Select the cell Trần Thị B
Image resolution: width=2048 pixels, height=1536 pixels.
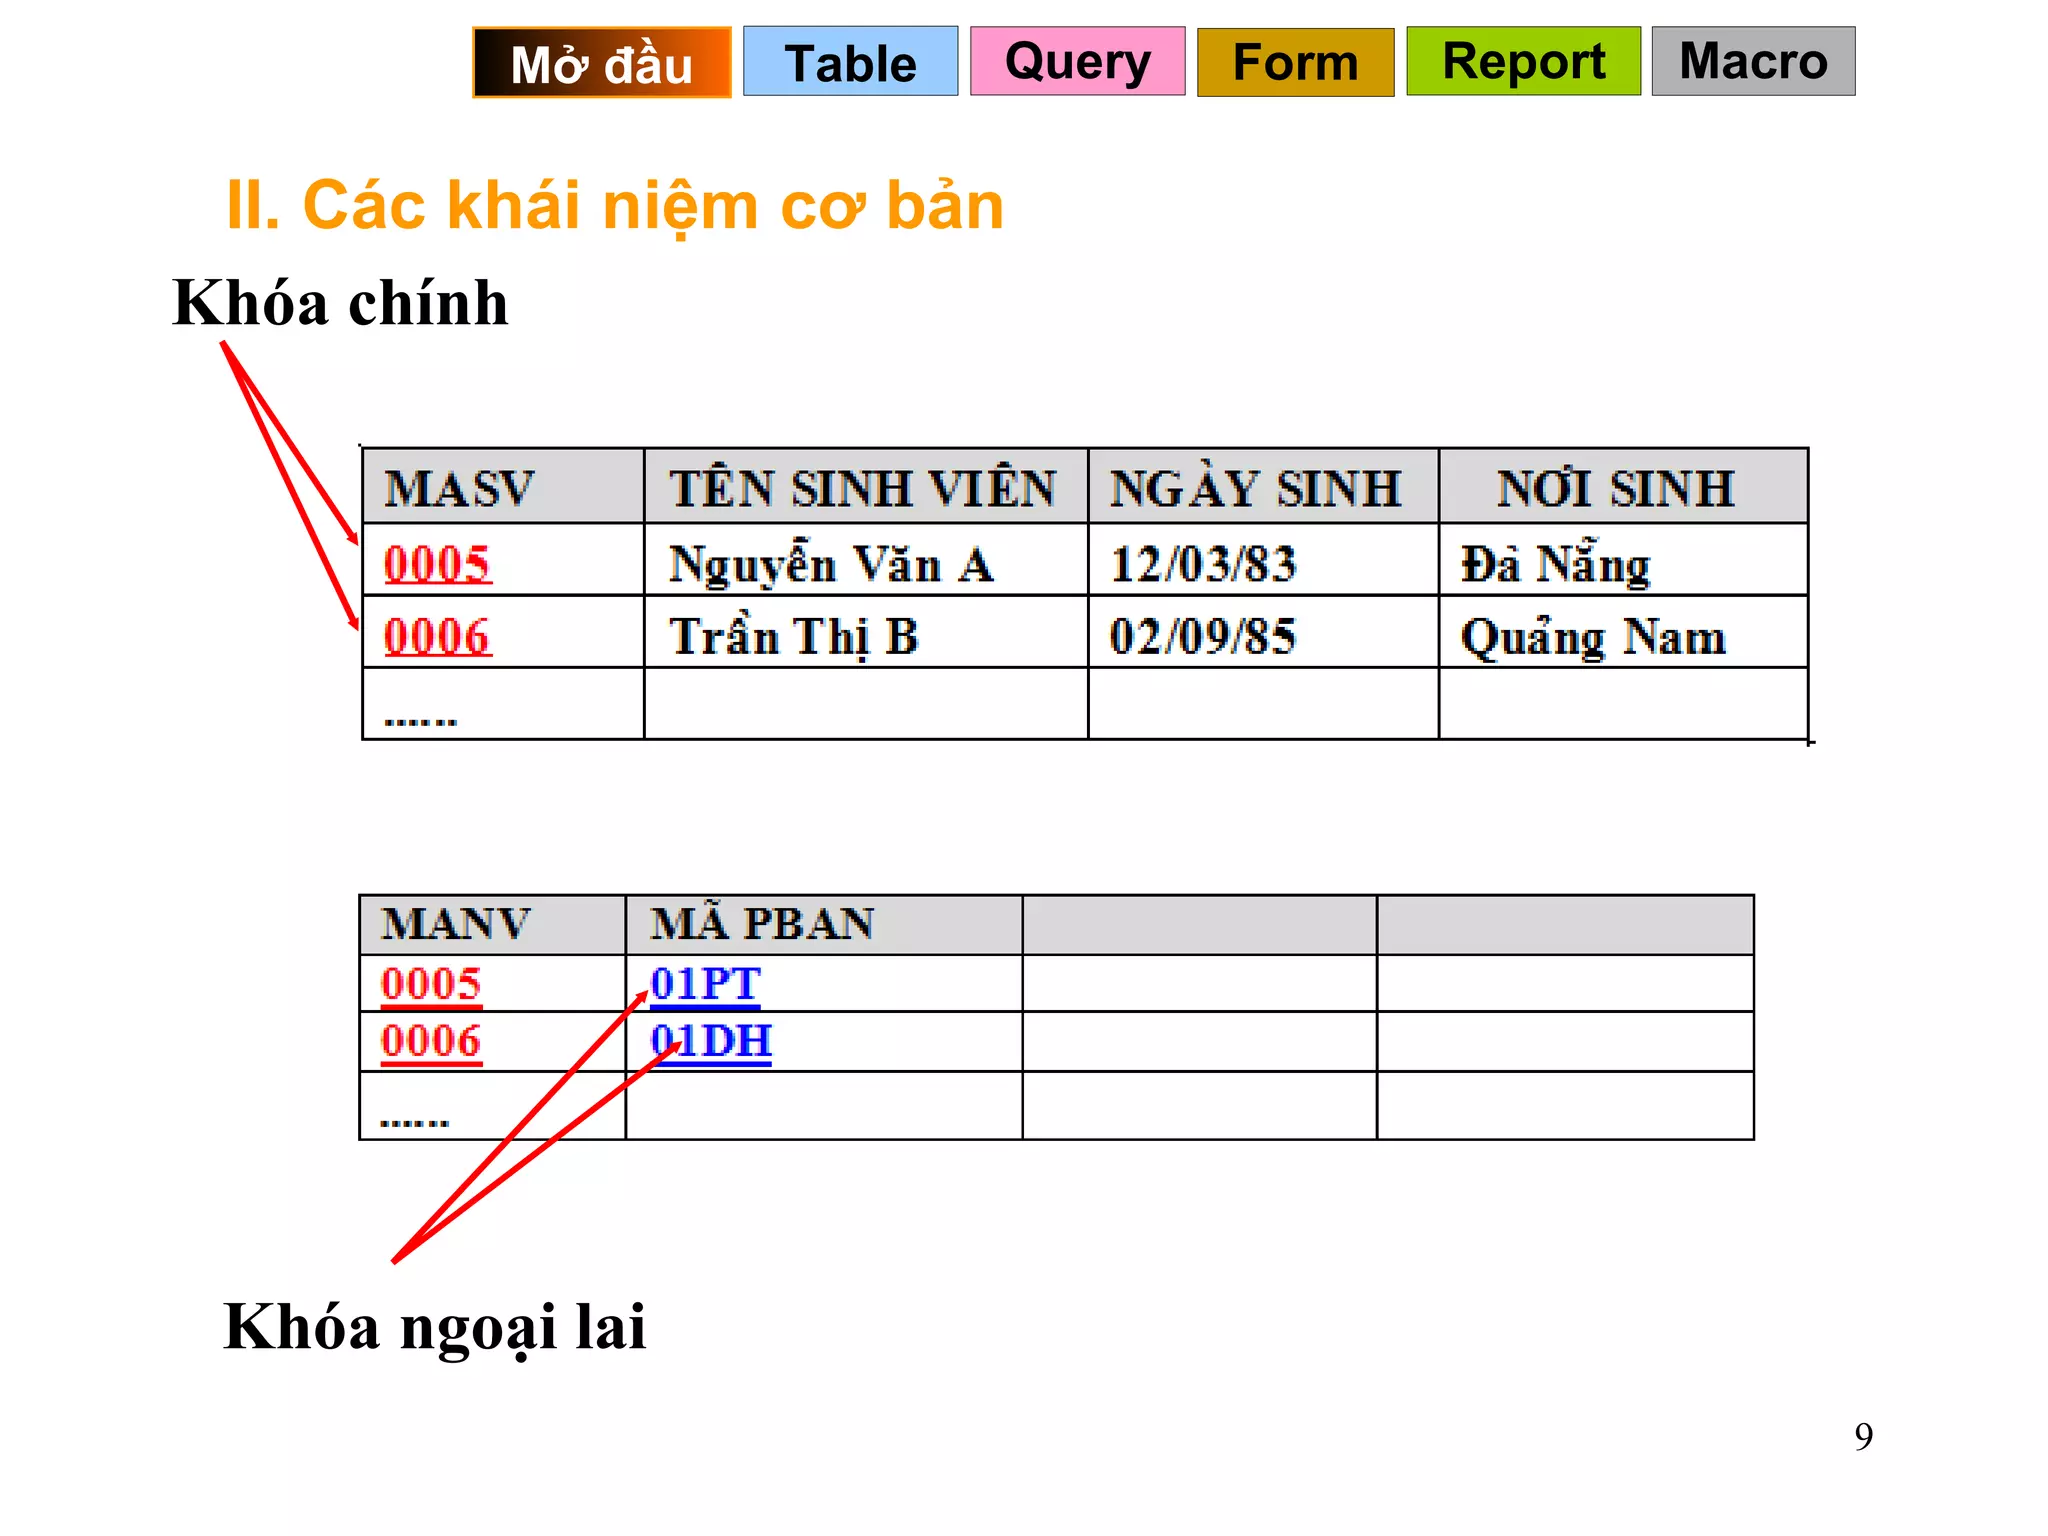tap(866, 633)
